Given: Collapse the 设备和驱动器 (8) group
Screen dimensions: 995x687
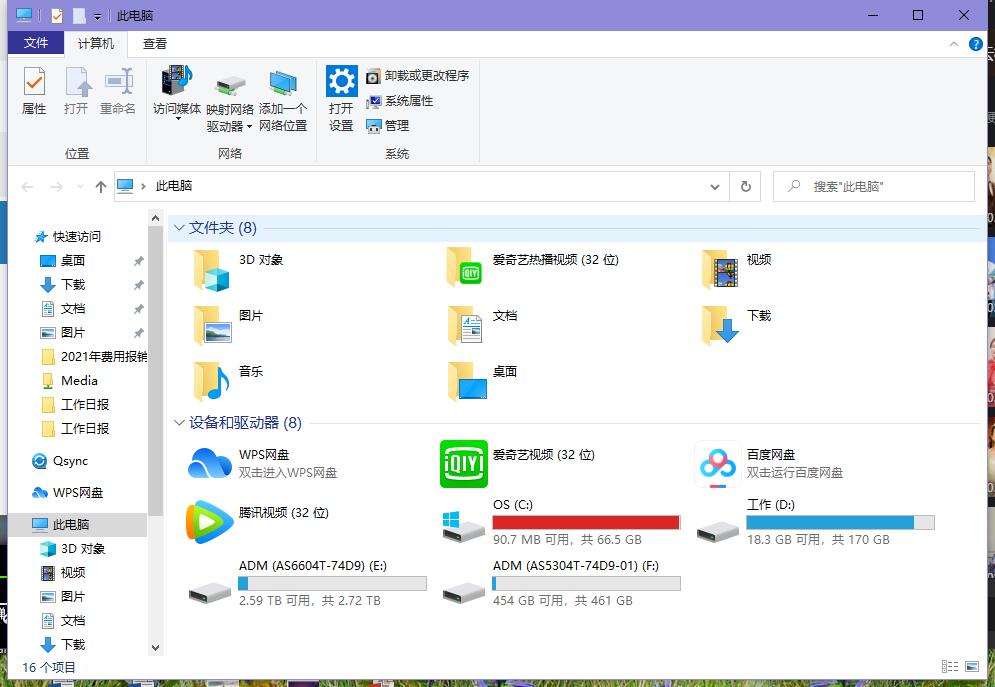Looking at the screenshot, I should coord(179,422).
